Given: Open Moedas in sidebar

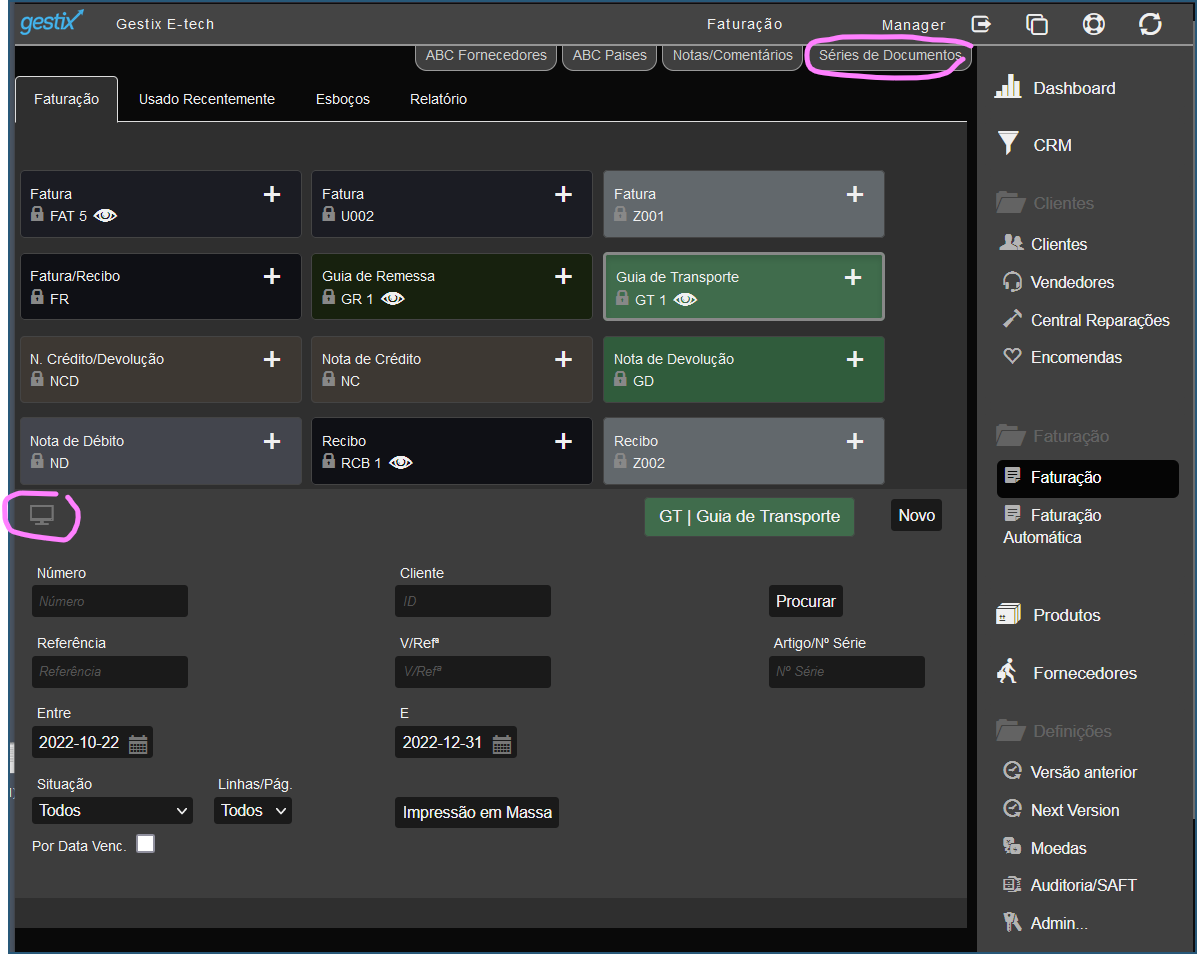Looking at the screenshot, I should tap(1044, 847).
